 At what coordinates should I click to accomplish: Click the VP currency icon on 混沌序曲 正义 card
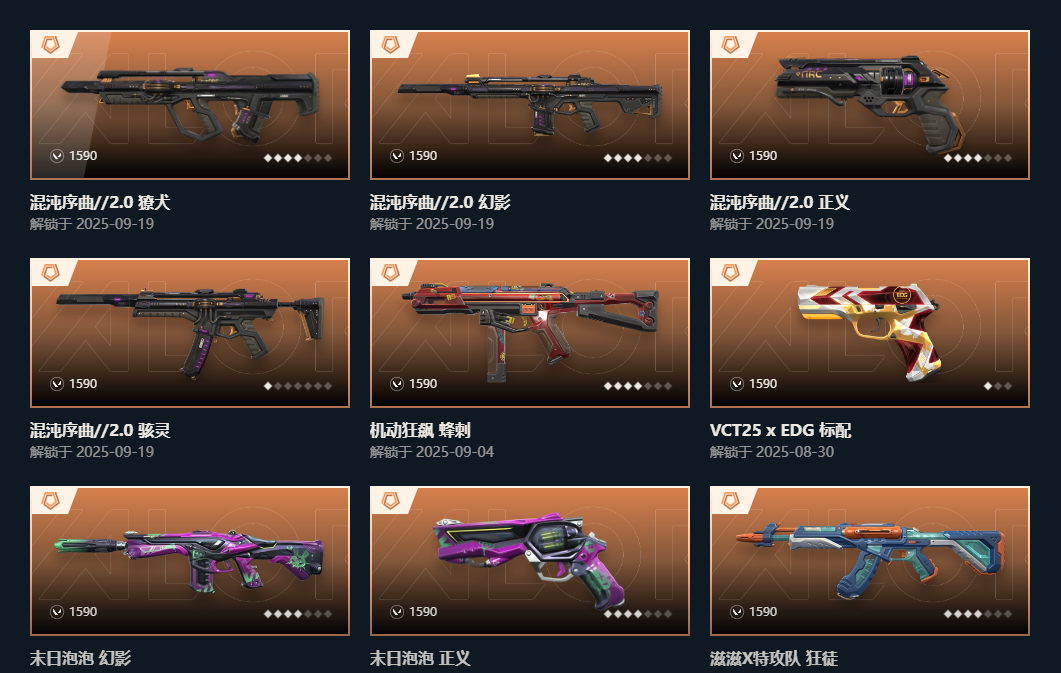[737, 156]
